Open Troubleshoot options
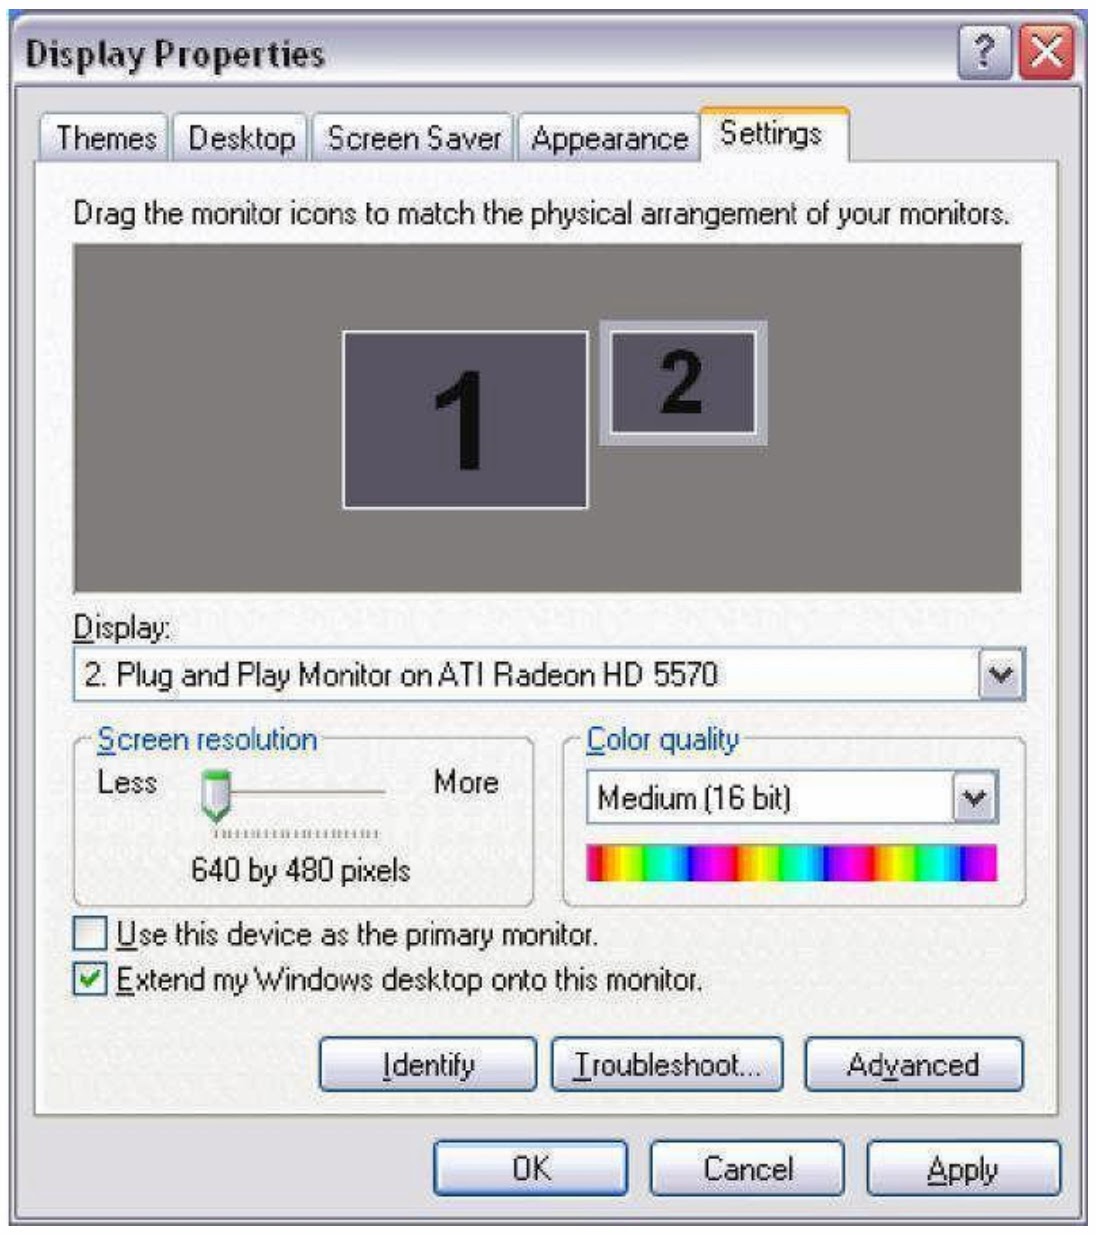This screenshot has height=1235, width=1096. 667,1065
